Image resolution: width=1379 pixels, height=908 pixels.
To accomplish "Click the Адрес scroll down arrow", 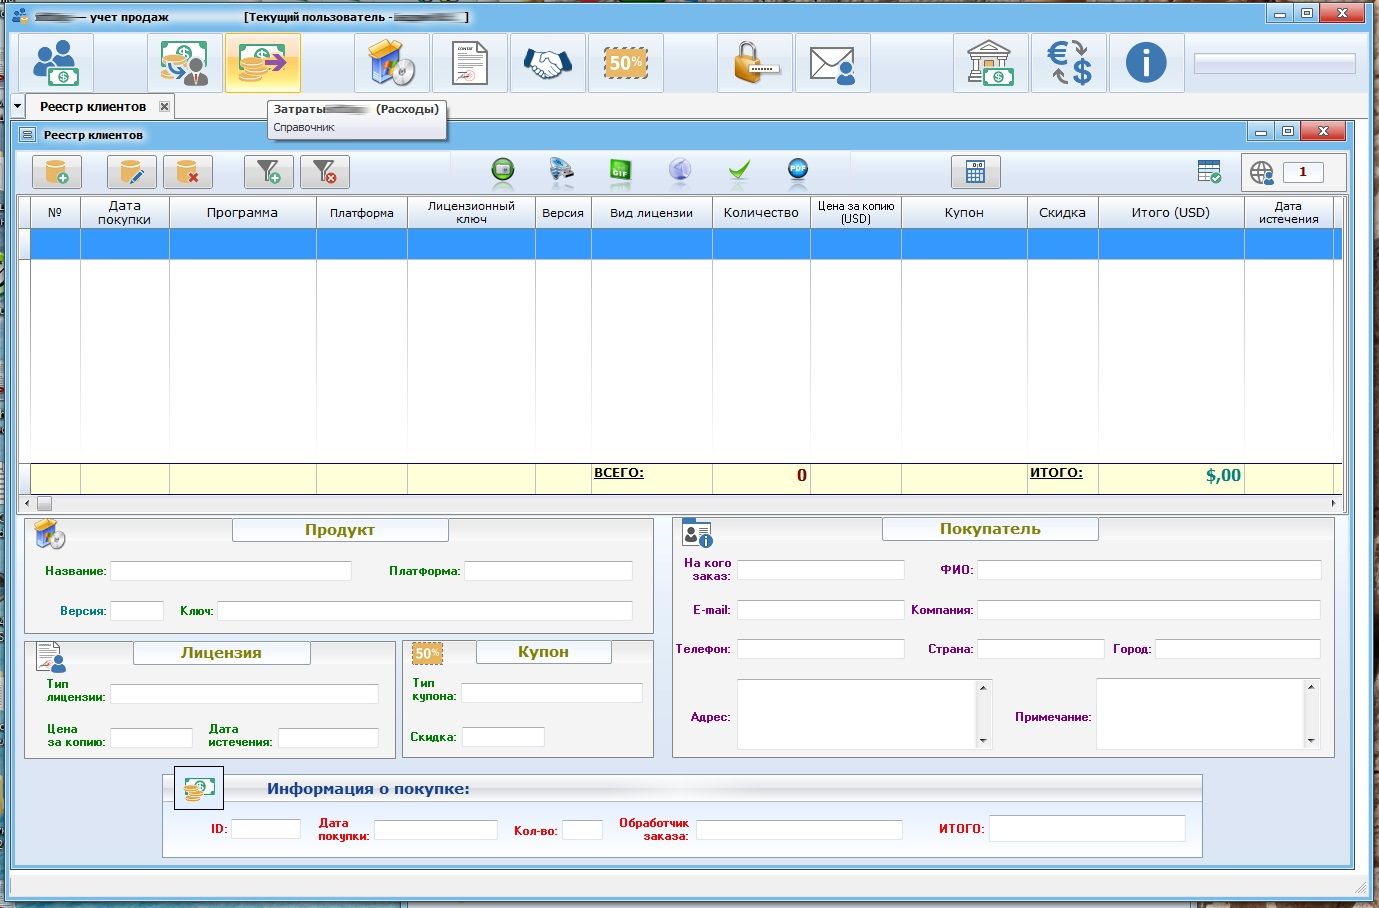I will [983, 741].
